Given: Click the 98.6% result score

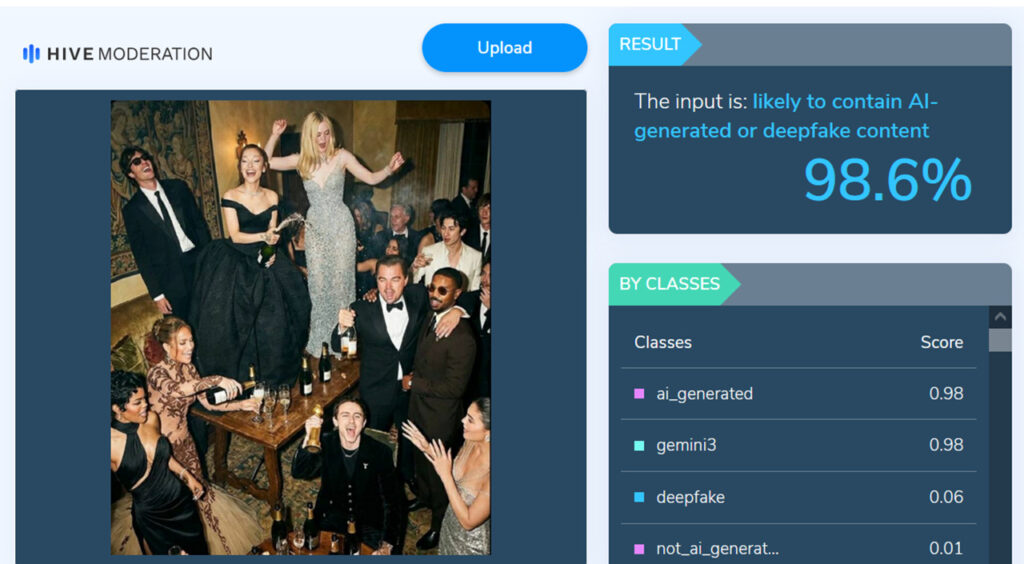Looking at the screenshot, I should [888, 180].
